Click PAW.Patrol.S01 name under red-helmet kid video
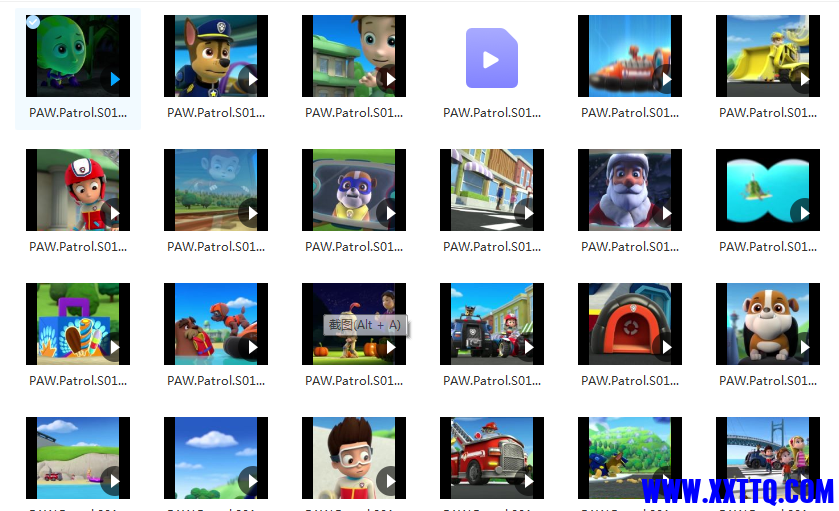Image resolution: width=839 pixels, height=511 pixels. (x=78, y=247)
